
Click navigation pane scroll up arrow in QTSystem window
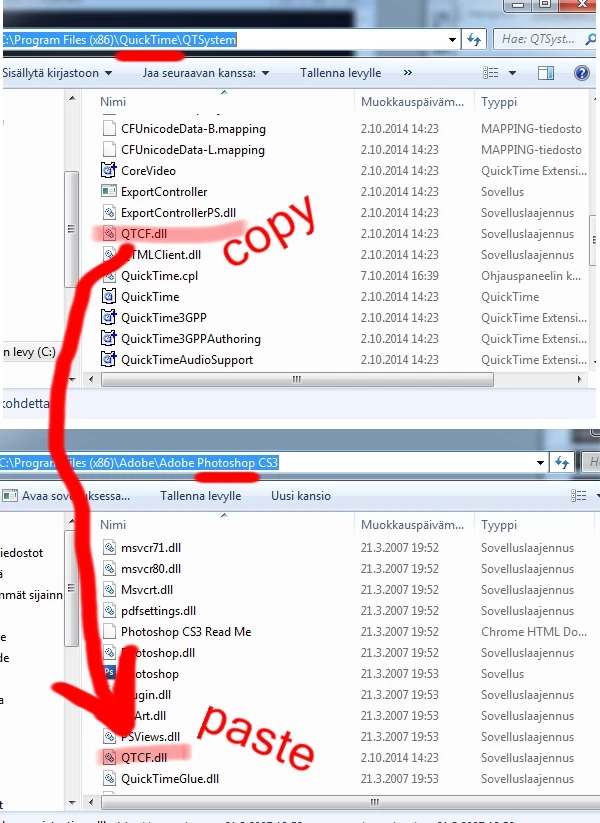72,98
